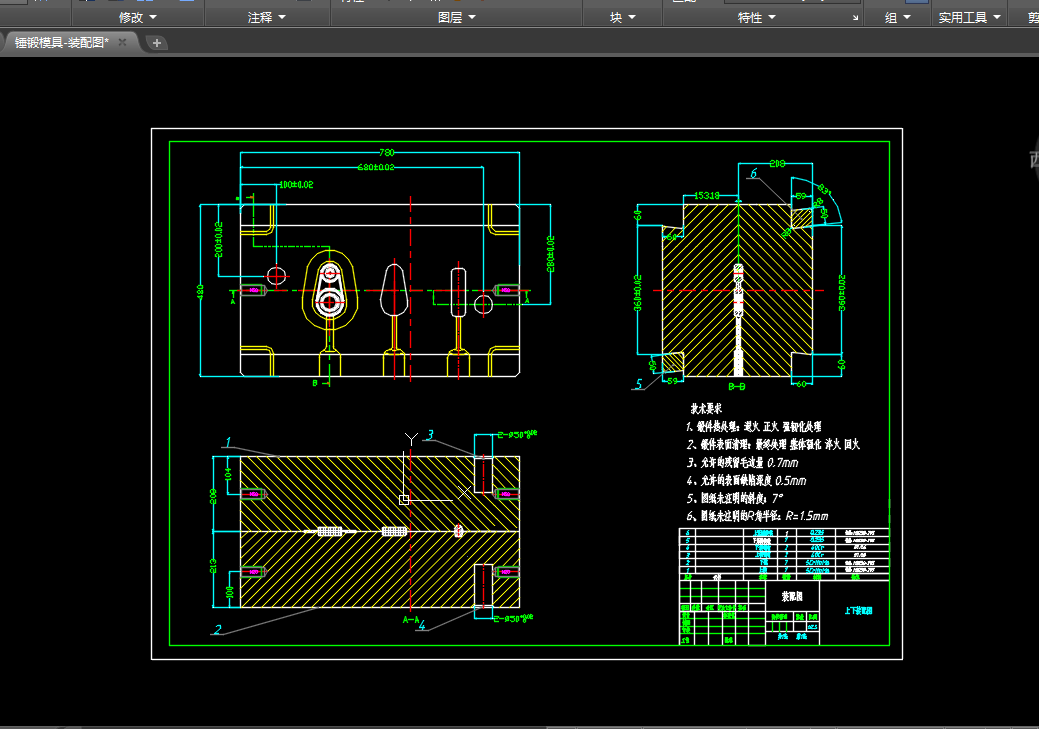Select the 技术要求 heading text
This screenshot has width=1039, height=729.
(706, 409)
